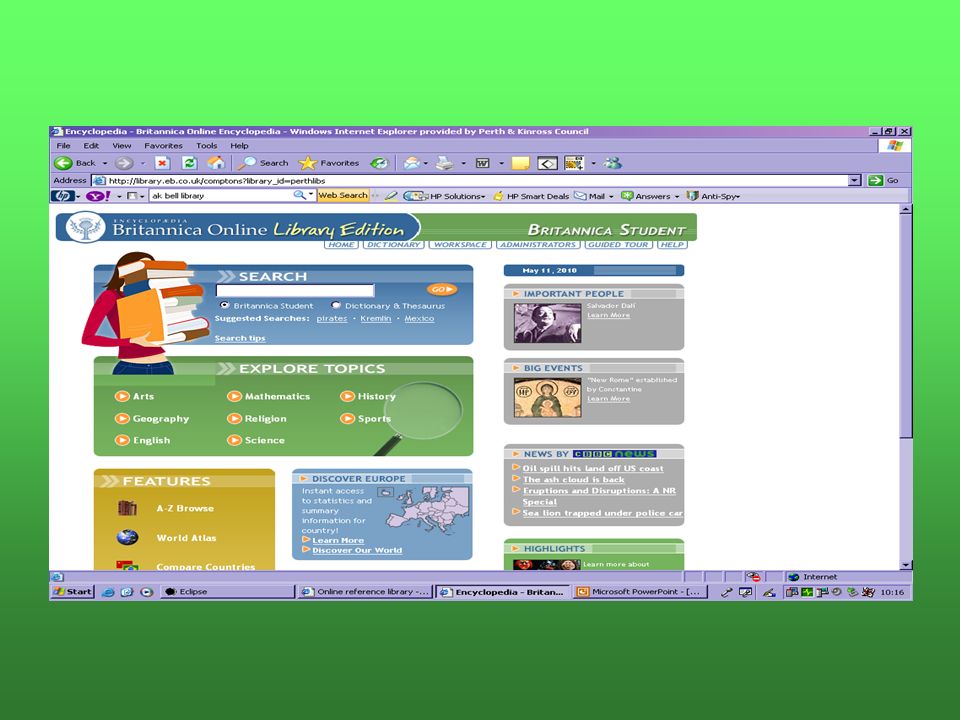This screenshot has width=960, height=720.
Task: Open the WORKSPACE tab on Britannica
Action: tap(460, 244)
